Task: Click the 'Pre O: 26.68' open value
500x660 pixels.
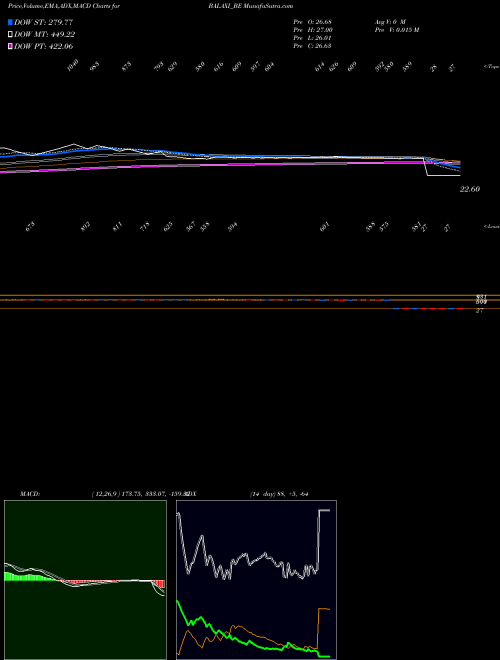Action: tap(313, 21)
